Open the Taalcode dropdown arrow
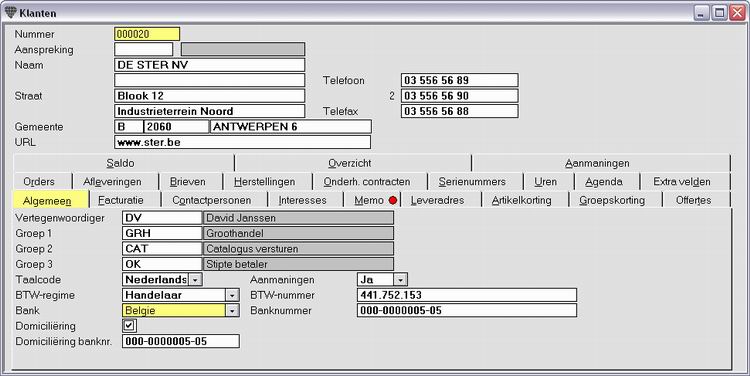The height and width of the screenshot is (376, 750). click(195, 280)
